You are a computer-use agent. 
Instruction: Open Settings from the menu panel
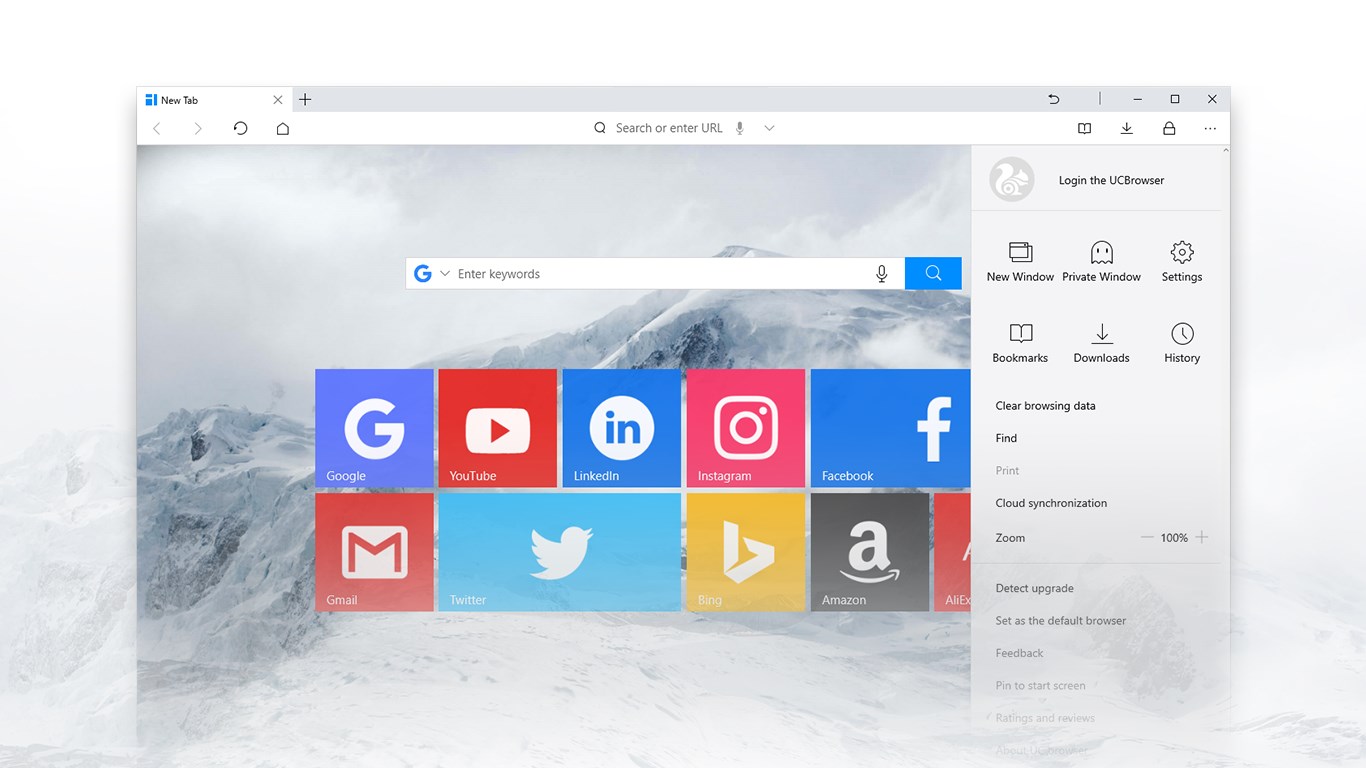1182,262
